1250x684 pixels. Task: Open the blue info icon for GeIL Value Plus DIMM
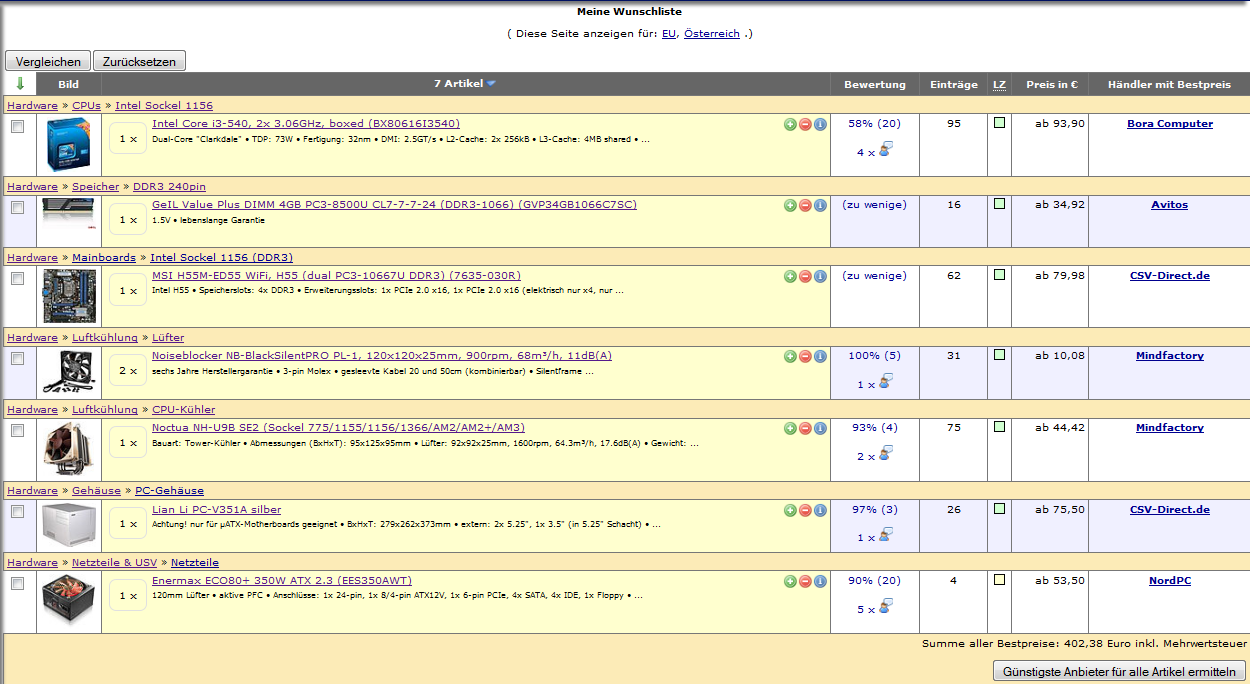coord(820,205)
